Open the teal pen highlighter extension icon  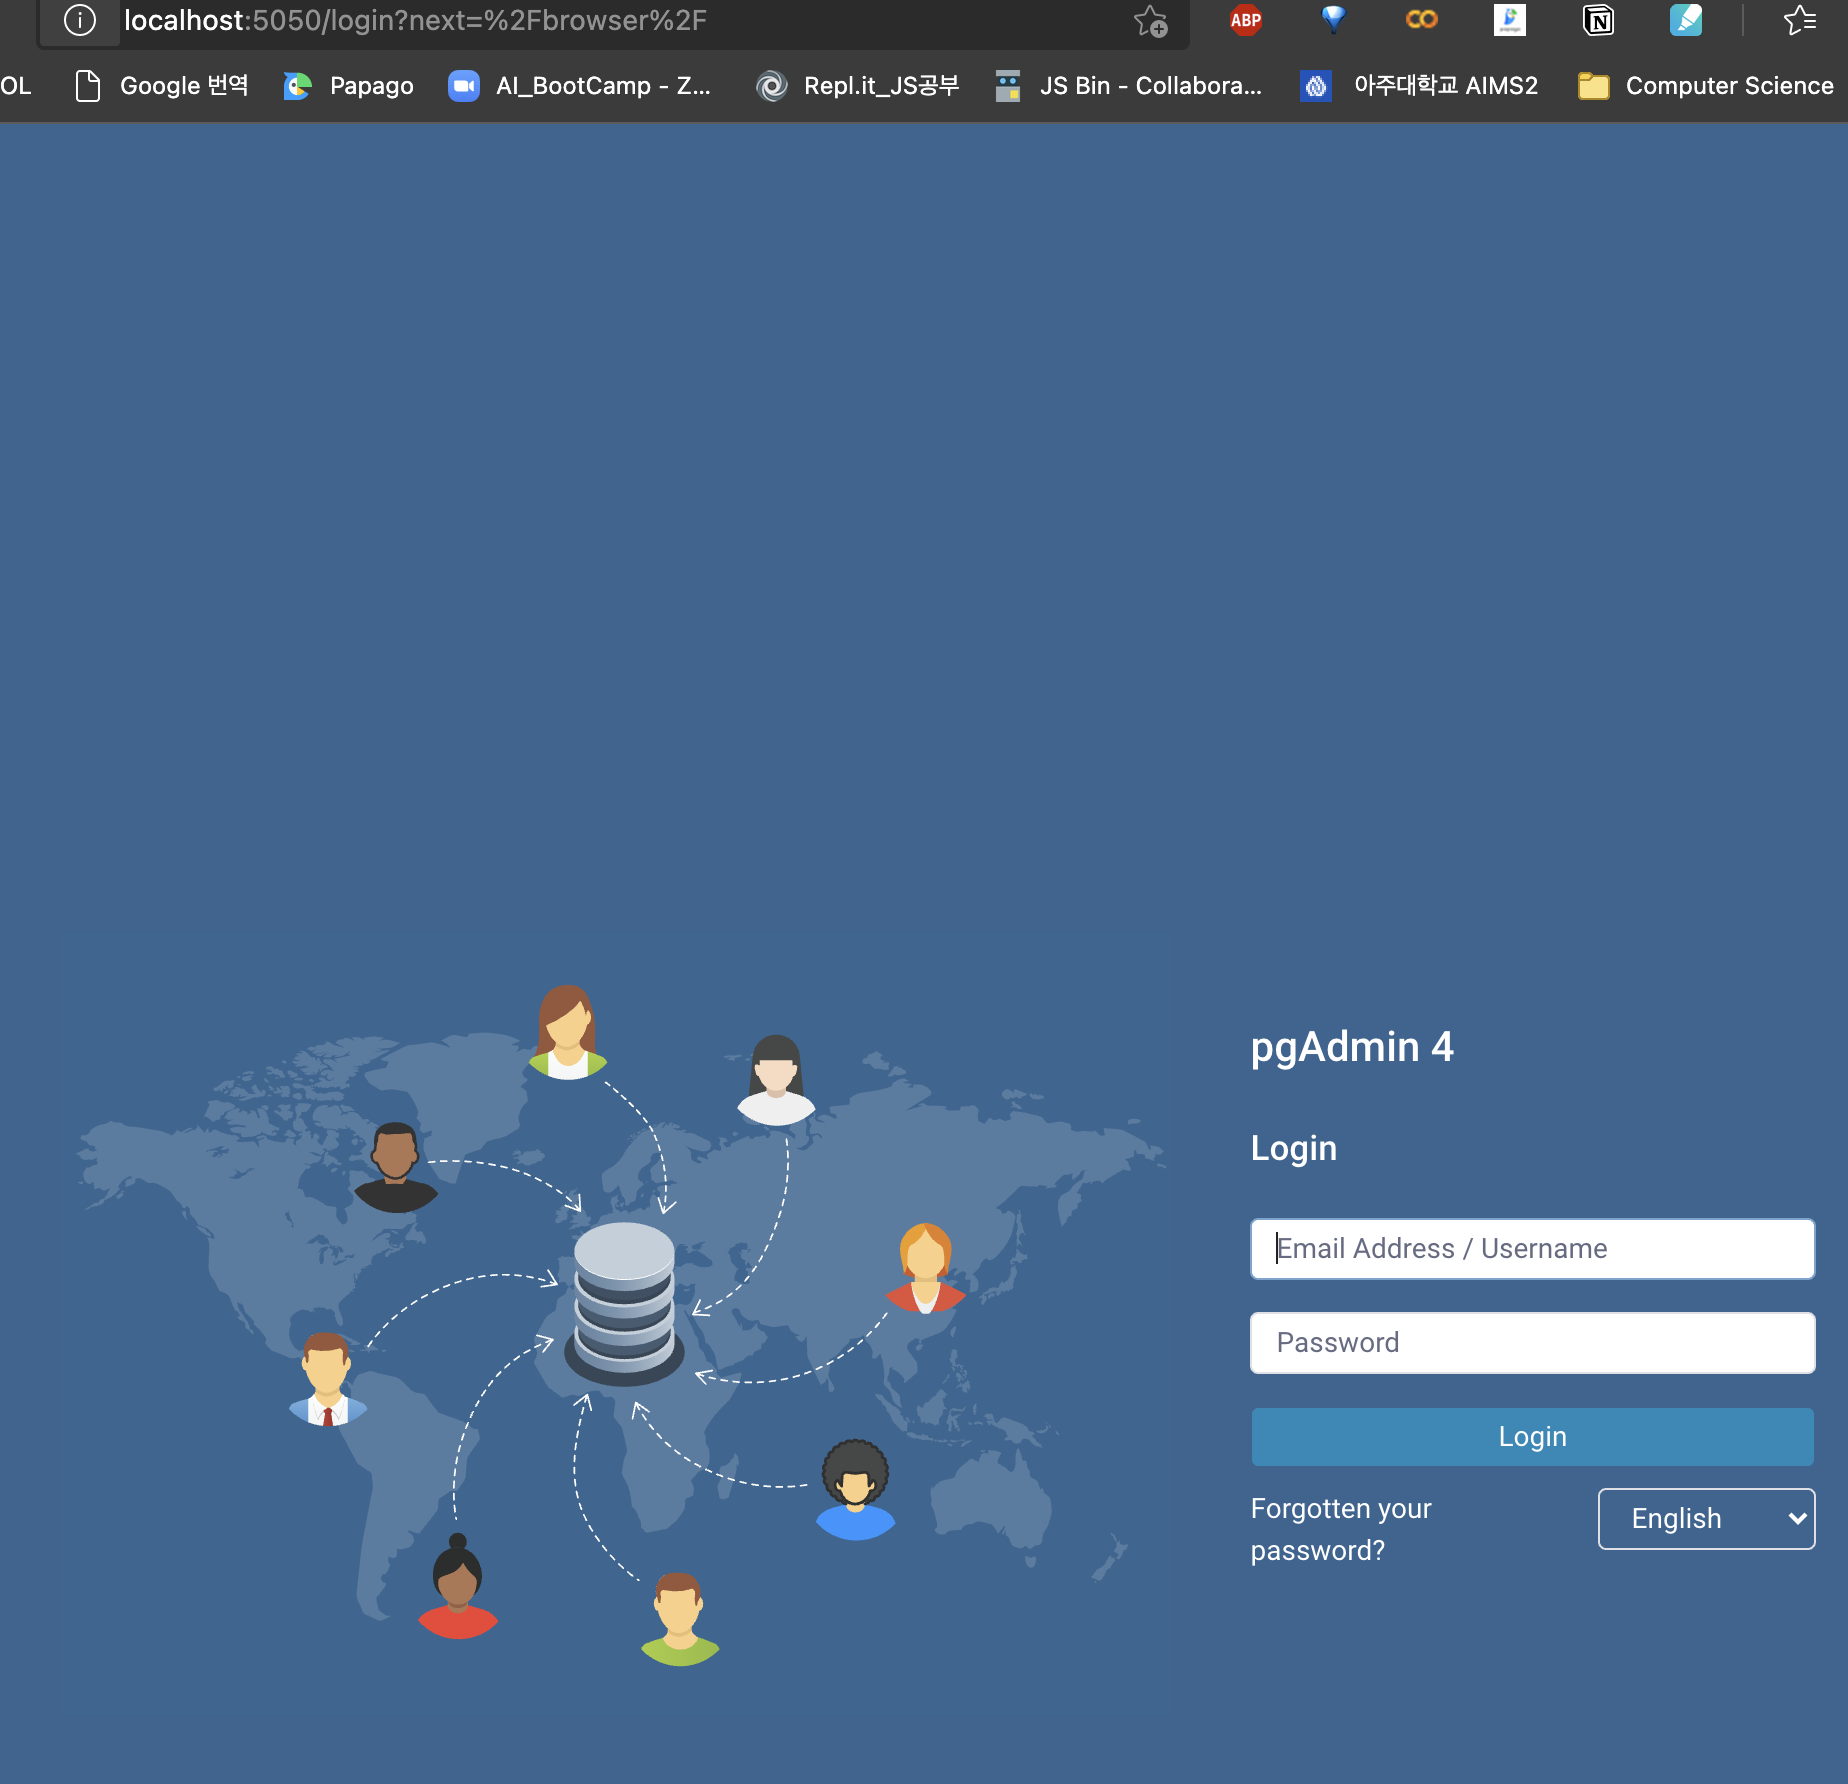click(x=1686, y=20)
